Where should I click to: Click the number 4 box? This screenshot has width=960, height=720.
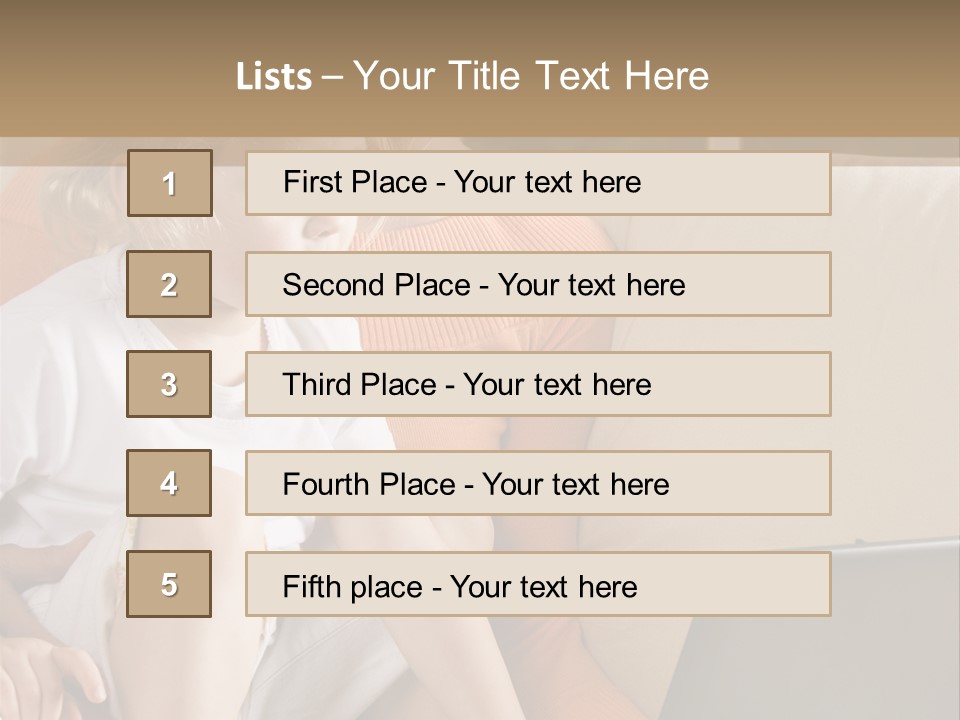pyautogui.click(x=169, y=483)
